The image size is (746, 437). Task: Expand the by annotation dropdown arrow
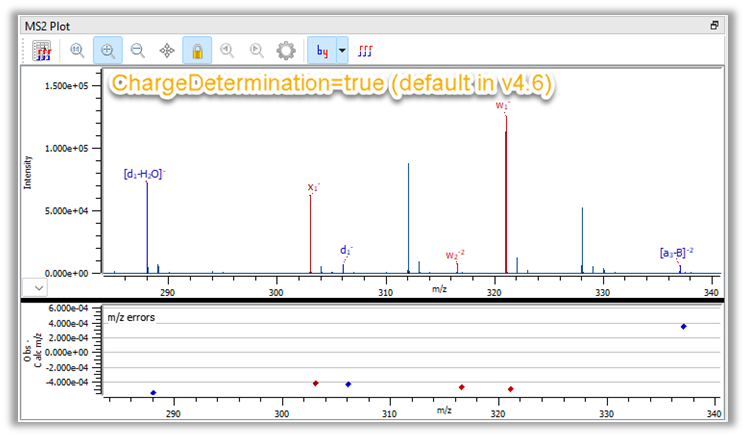342,50
